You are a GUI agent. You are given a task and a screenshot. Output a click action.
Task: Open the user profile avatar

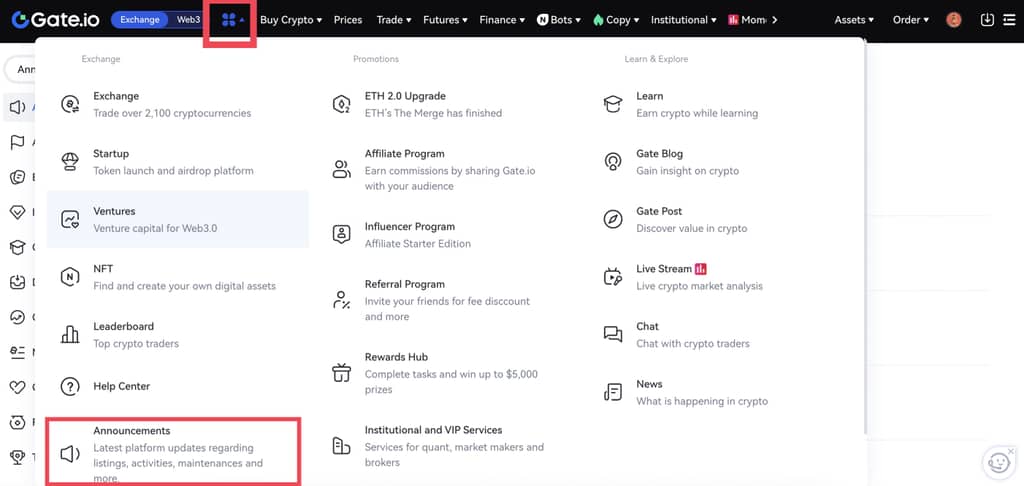point(953,19)
